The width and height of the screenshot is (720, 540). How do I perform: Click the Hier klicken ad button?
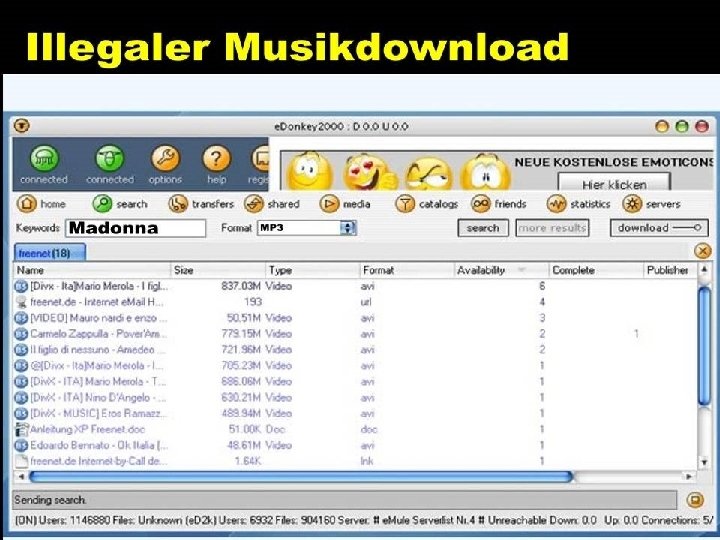[x=614, y=184]
